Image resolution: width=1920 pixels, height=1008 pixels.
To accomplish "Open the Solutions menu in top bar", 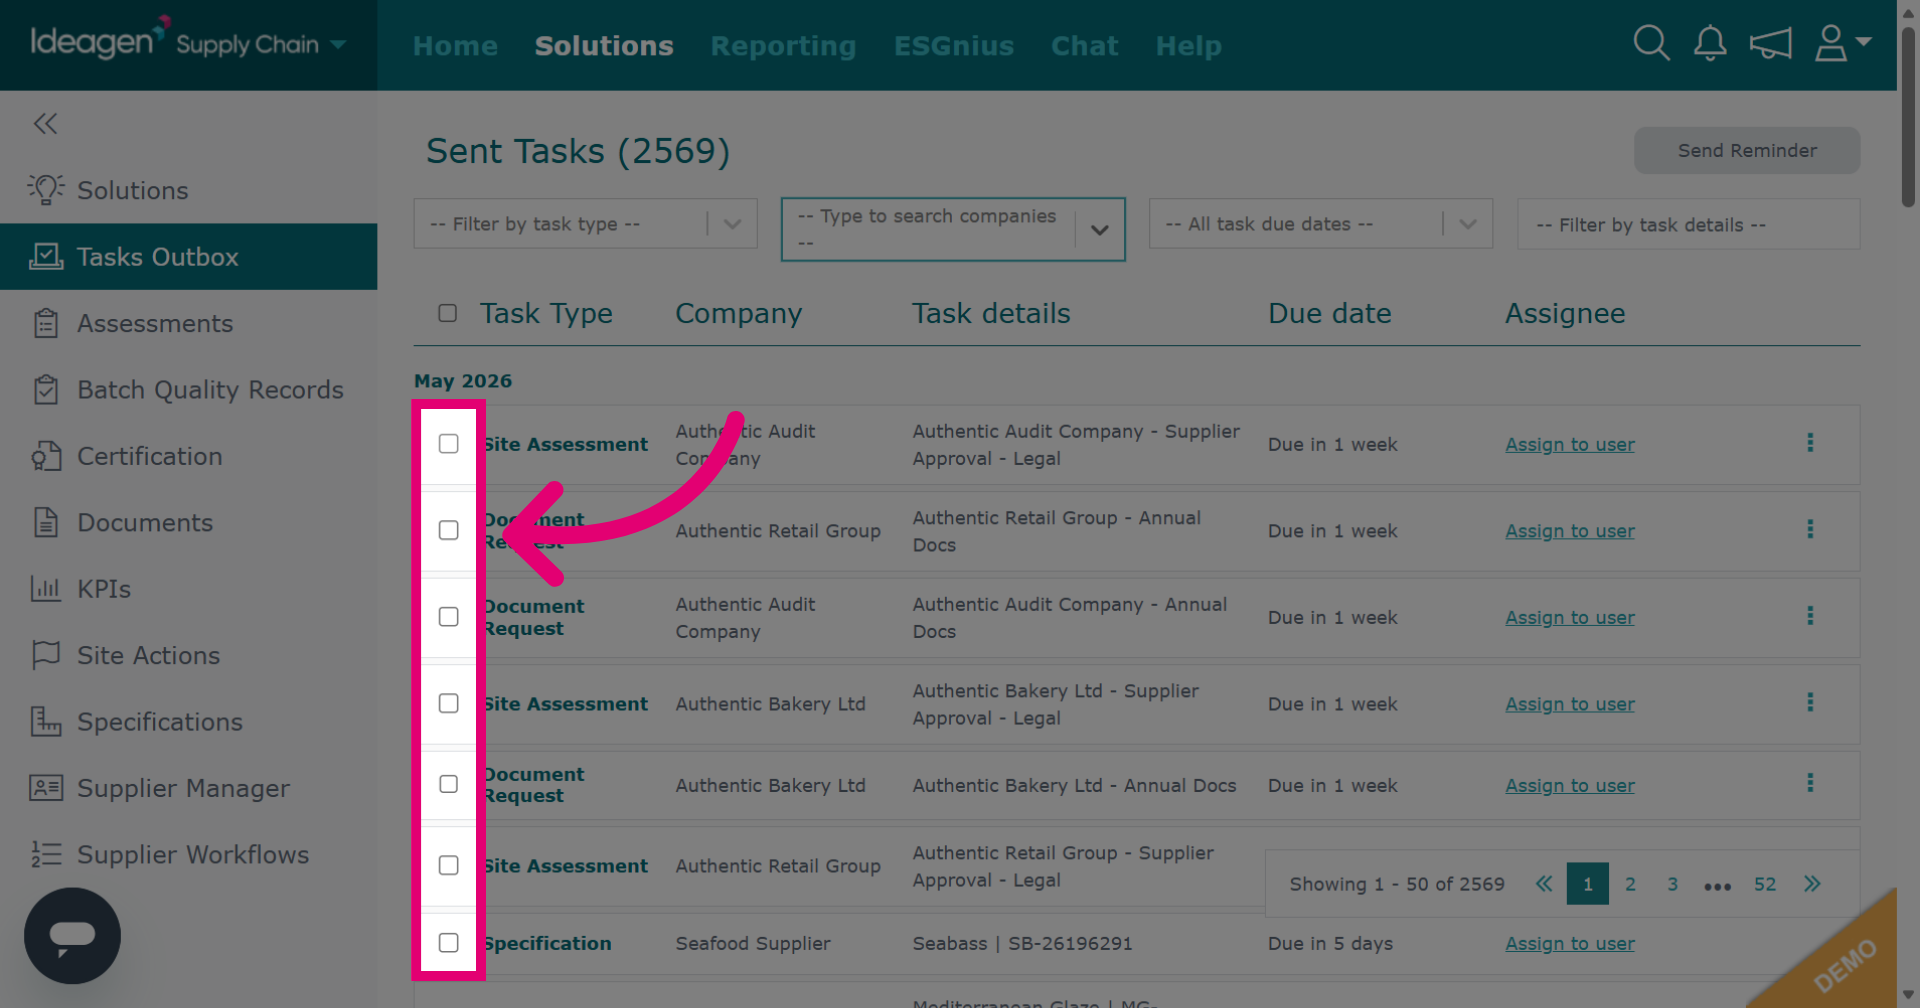I will point(604,46).
